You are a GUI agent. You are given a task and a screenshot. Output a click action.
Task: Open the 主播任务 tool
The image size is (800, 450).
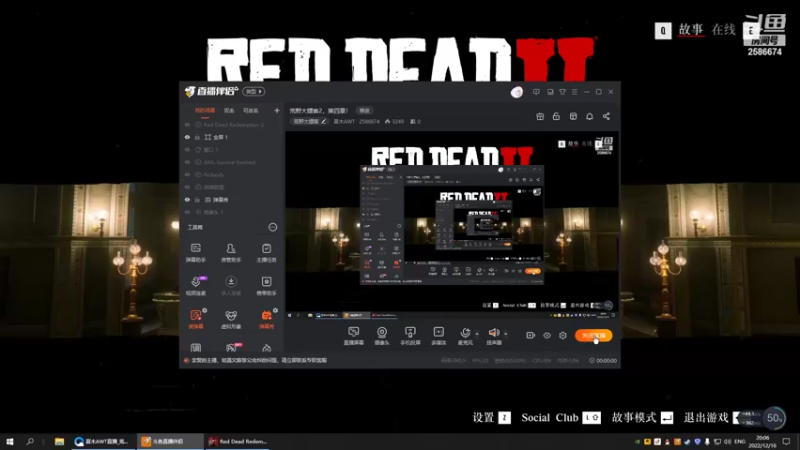pyautogui.click(x=266, y=253)
